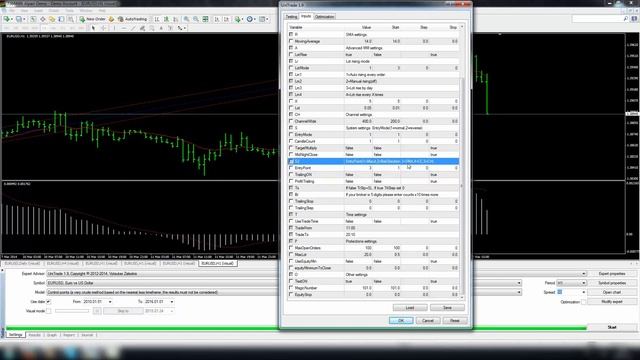The height and width of the screenshot is (360, 640).
Task: Switch chart to line chart icon
Action: tap(176, 19)
